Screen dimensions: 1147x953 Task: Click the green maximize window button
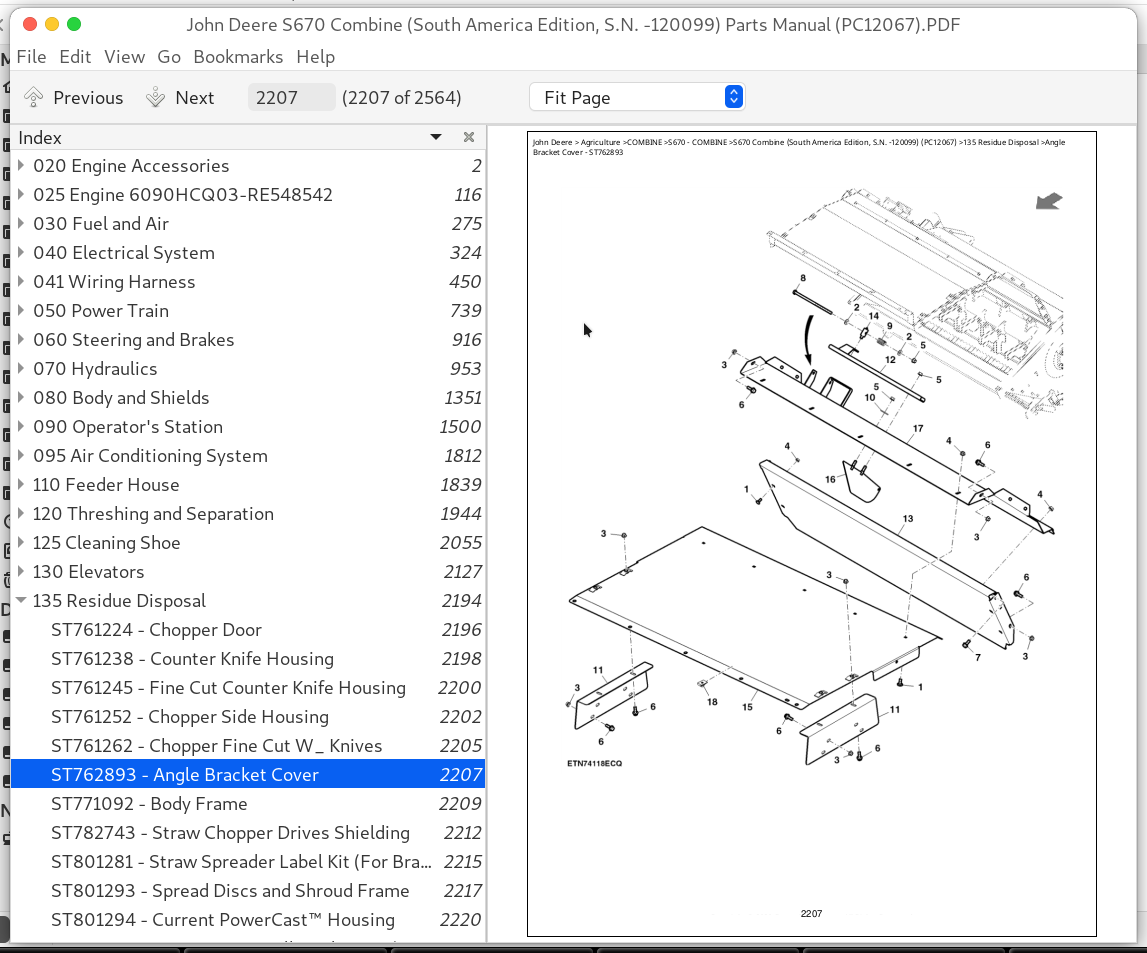pyautogui.click(x=74, y=24)
